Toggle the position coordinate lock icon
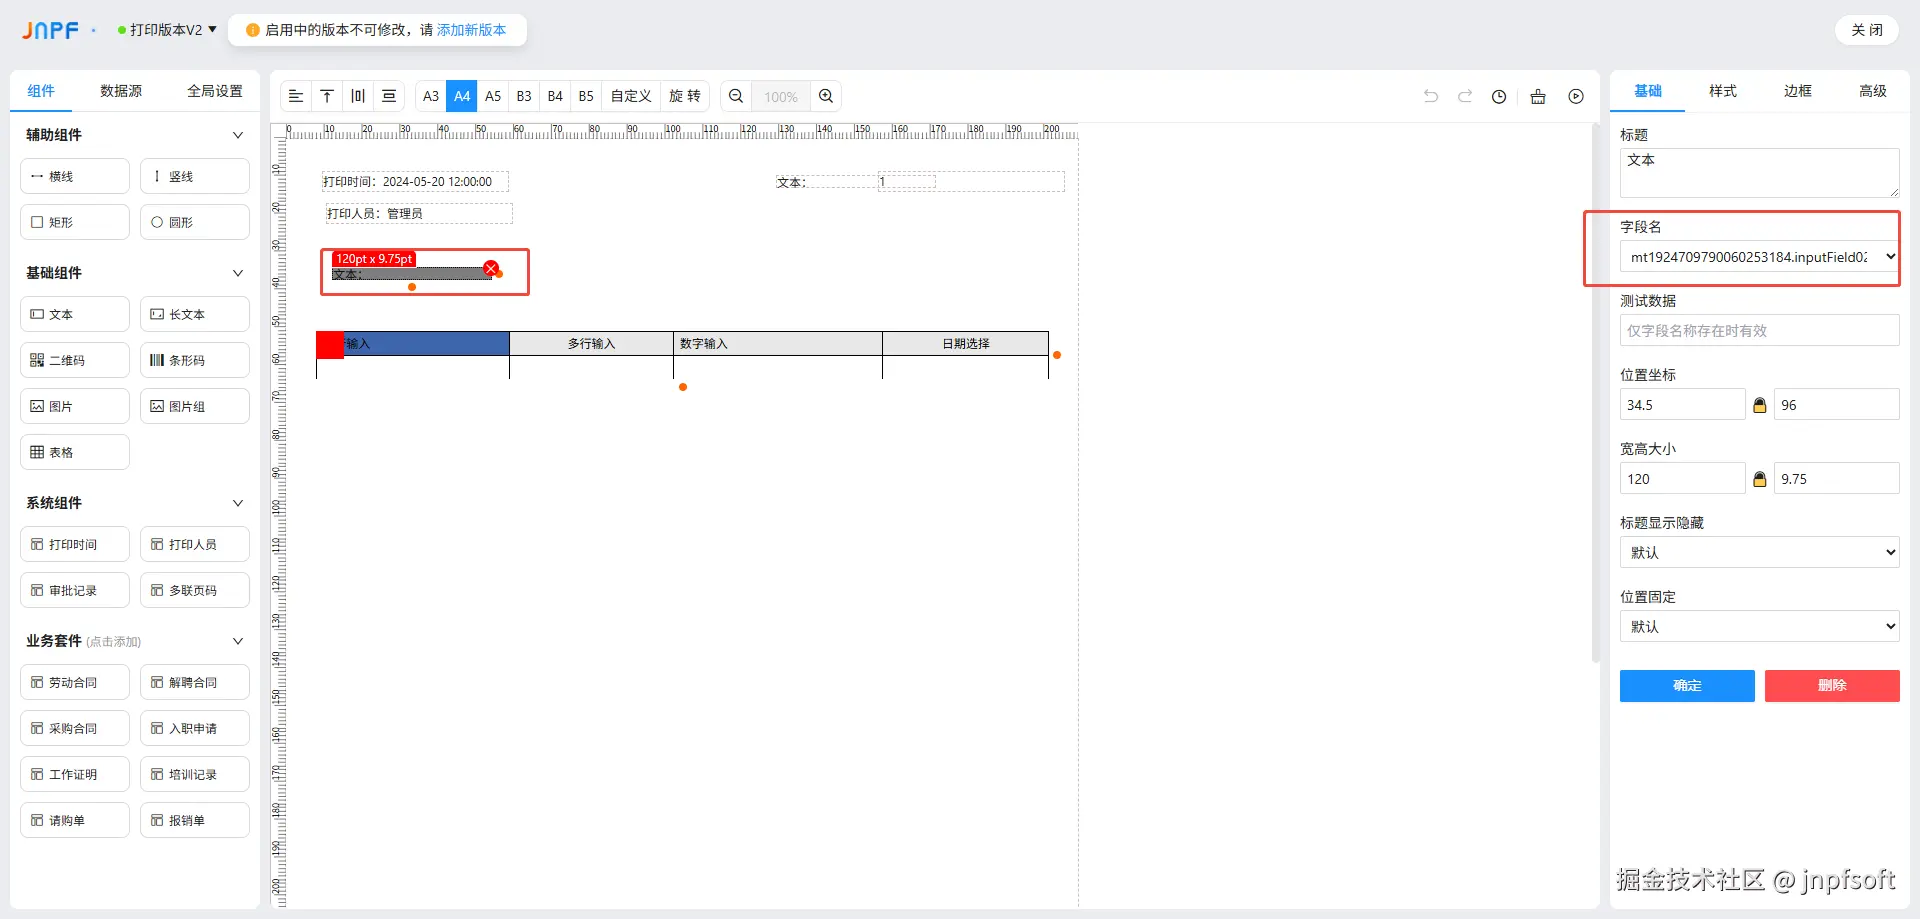The height and width of the screenshot is (919, 1920). (x=1760, y=405)
